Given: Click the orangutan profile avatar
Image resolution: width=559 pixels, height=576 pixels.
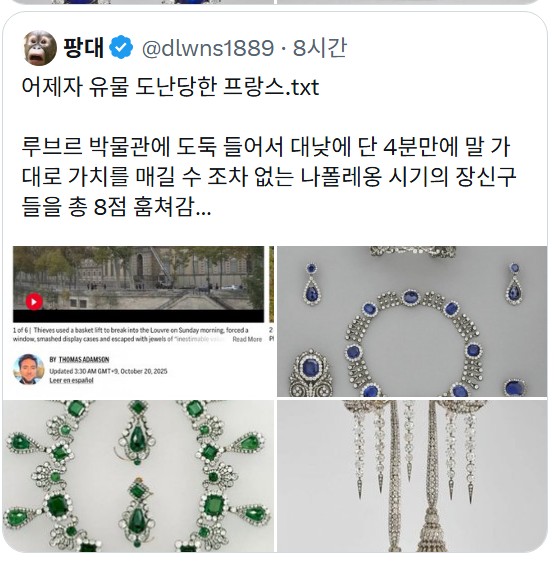Looking at the screenshot, I should [40, 48].
